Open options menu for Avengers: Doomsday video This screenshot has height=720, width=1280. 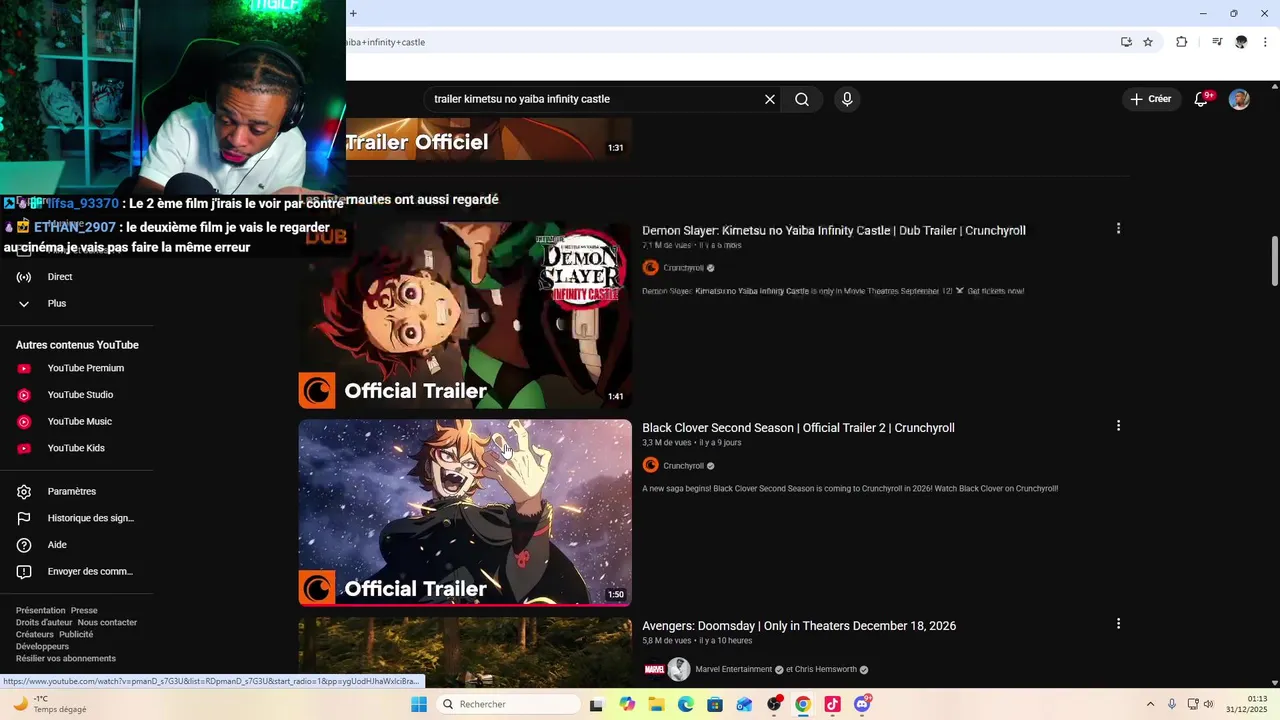1118,624
